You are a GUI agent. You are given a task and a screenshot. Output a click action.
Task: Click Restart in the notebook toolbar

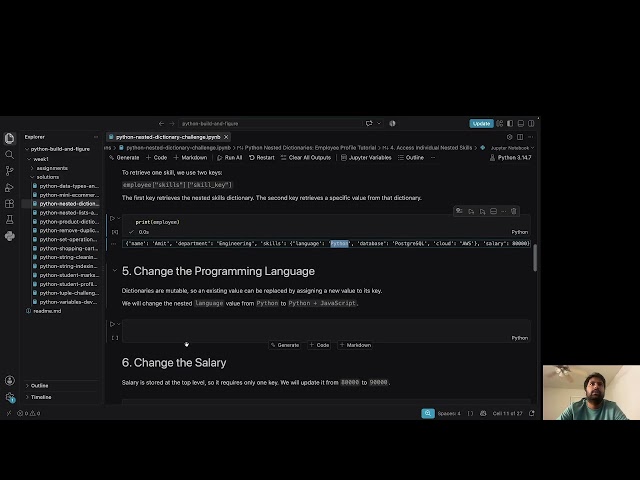click(262, 158)
